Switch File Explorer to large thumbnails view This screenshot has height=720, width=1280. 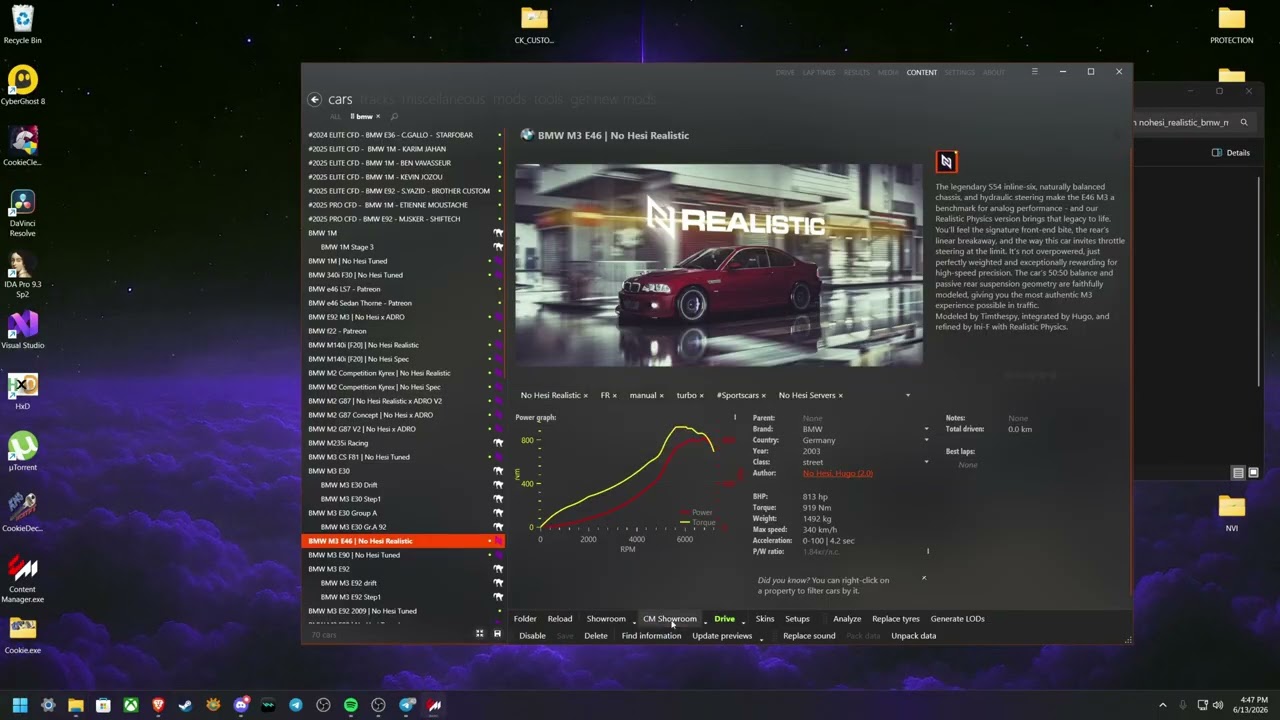point(1253,473)
